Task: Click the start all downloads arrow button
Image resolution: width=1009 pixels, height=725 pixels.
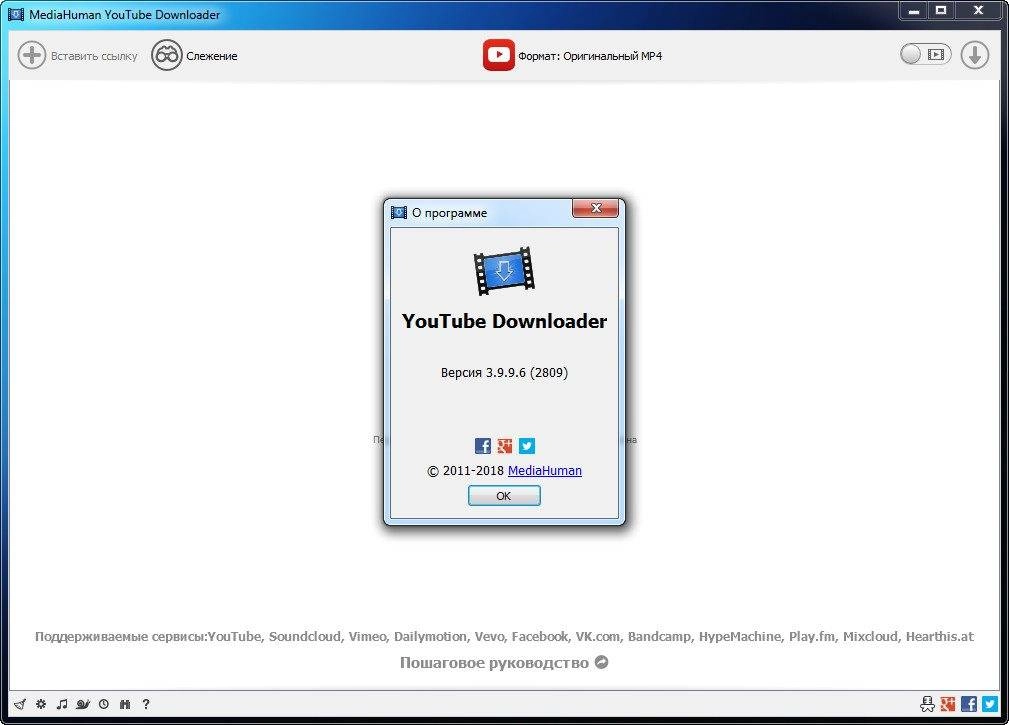Action: 975,55
